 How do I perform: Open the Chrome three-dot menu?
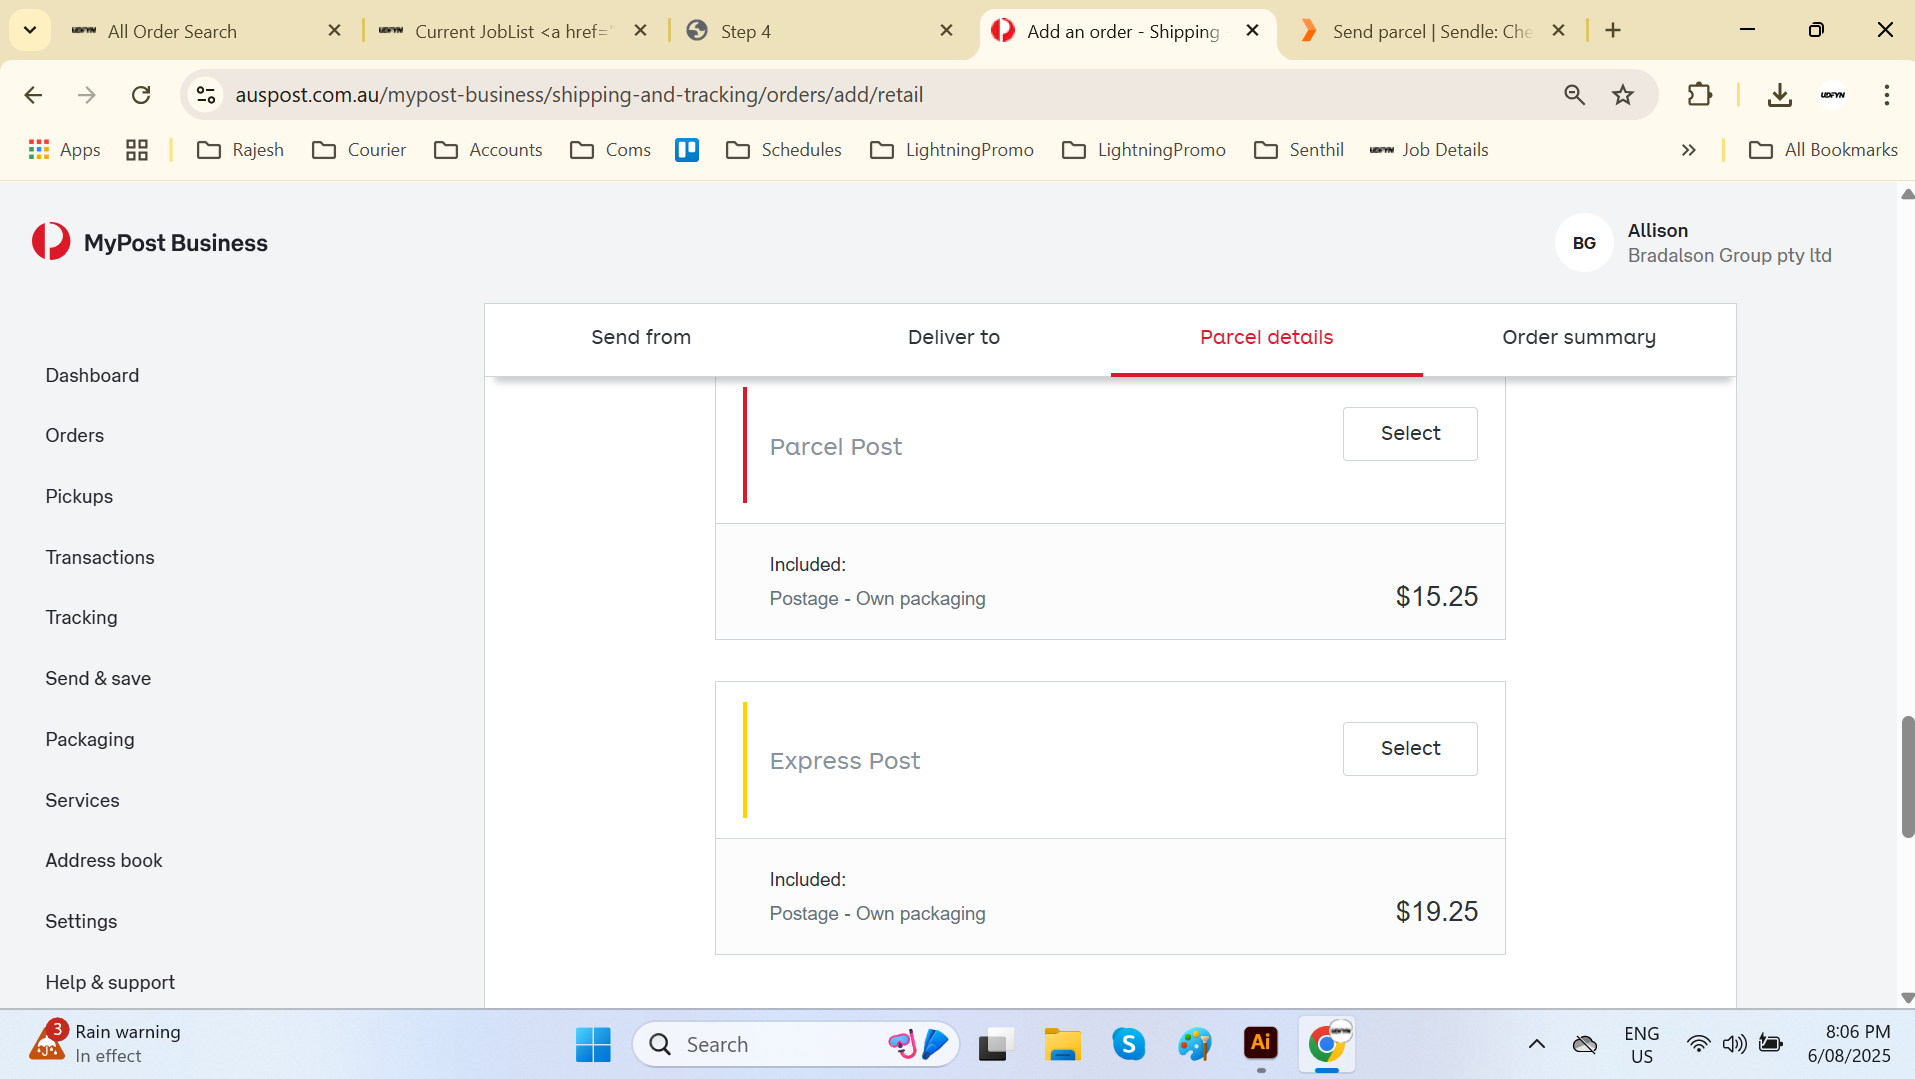coord(1886,95)
